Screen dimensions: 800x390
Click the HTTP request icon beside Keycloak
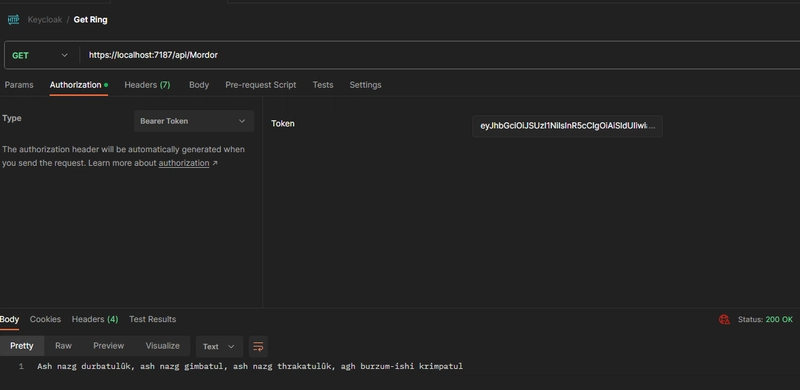pos(13,20)
